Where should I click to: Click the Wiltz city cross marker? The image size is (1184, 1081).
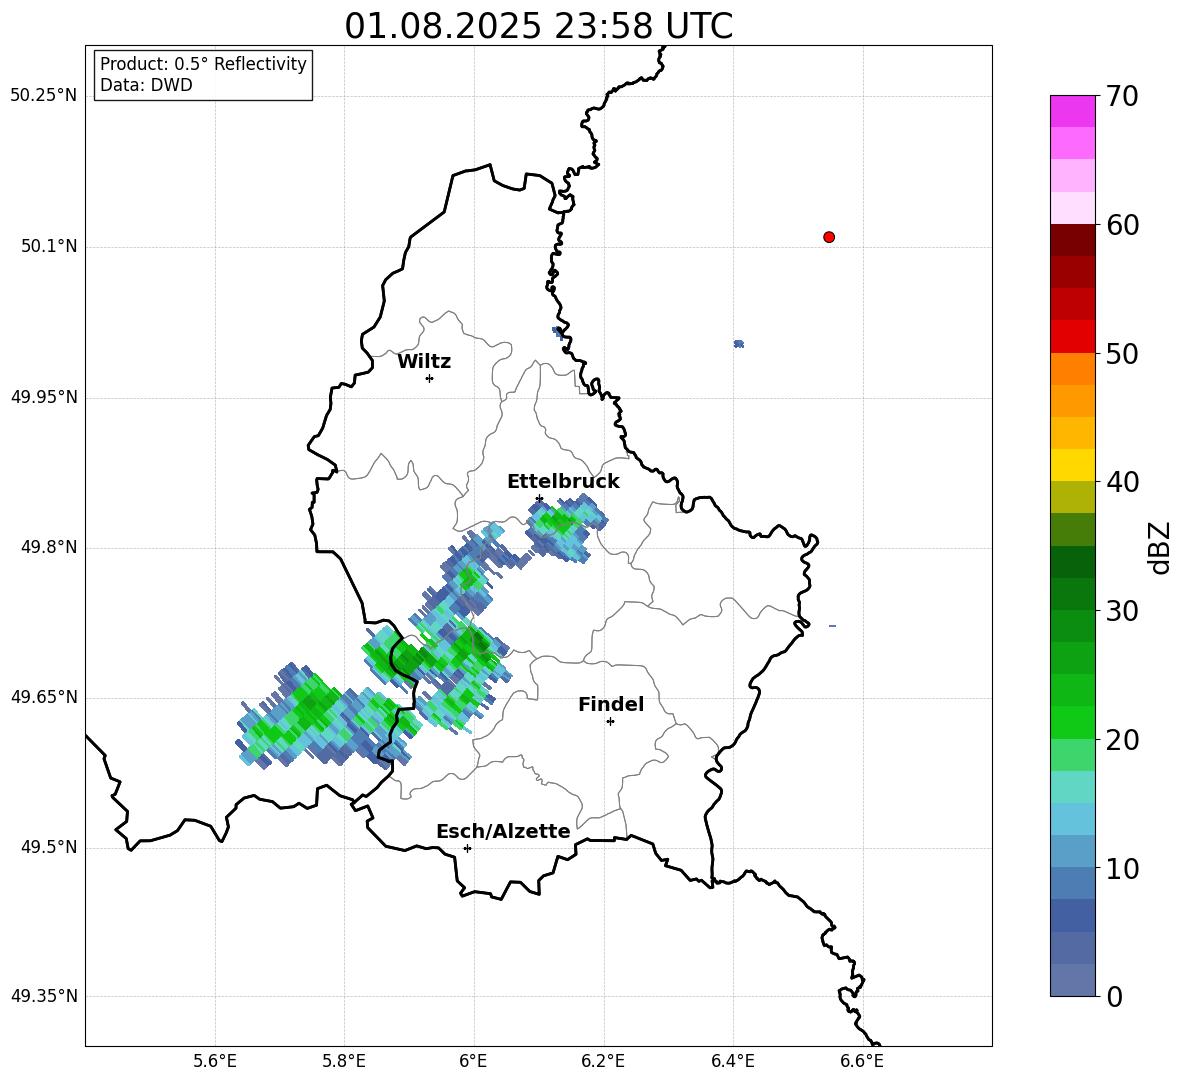coord(430,378)
